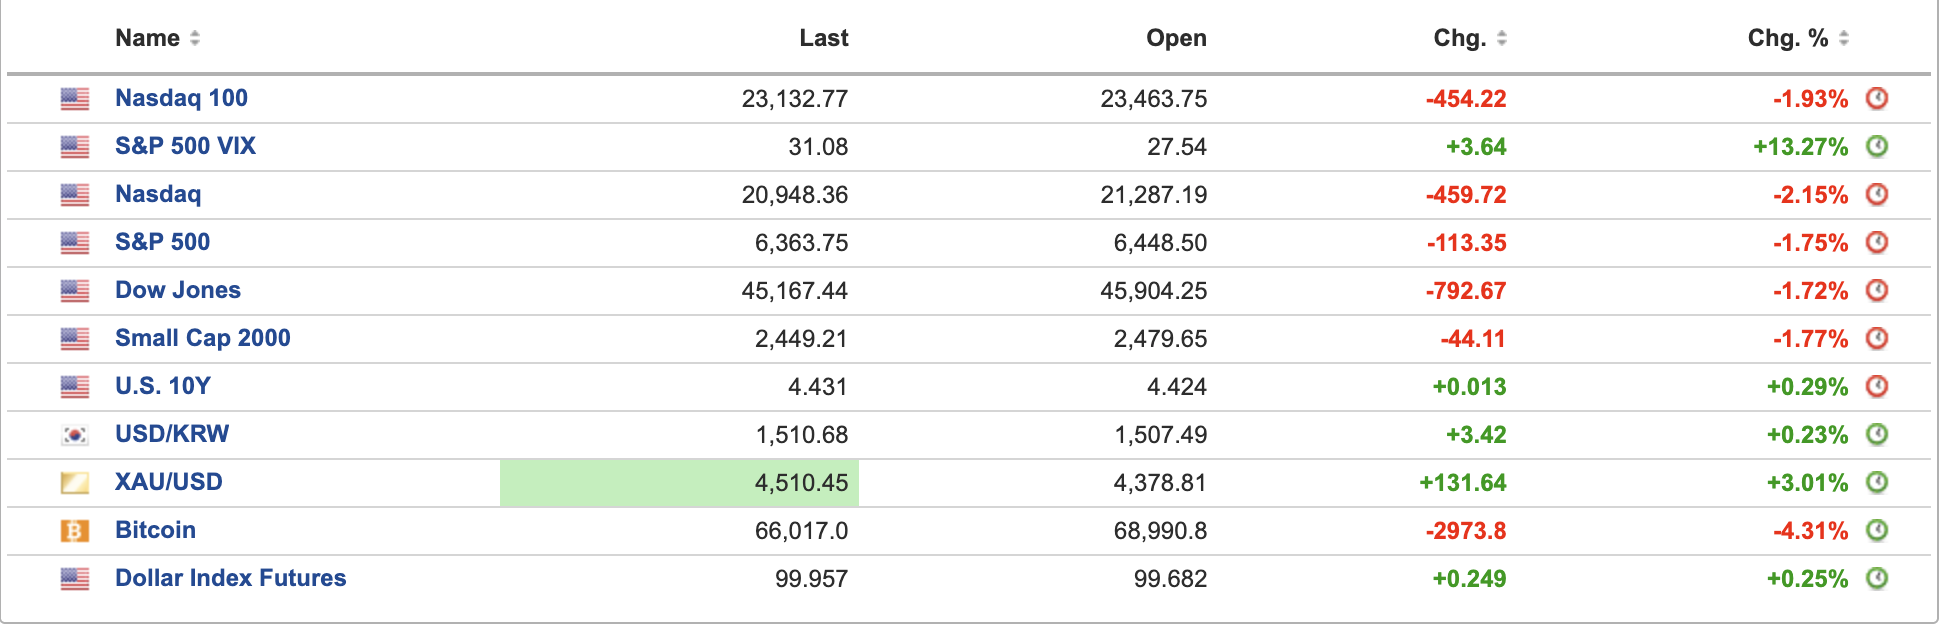
Task: Click the Open column header
Action: coord(1176,38)
